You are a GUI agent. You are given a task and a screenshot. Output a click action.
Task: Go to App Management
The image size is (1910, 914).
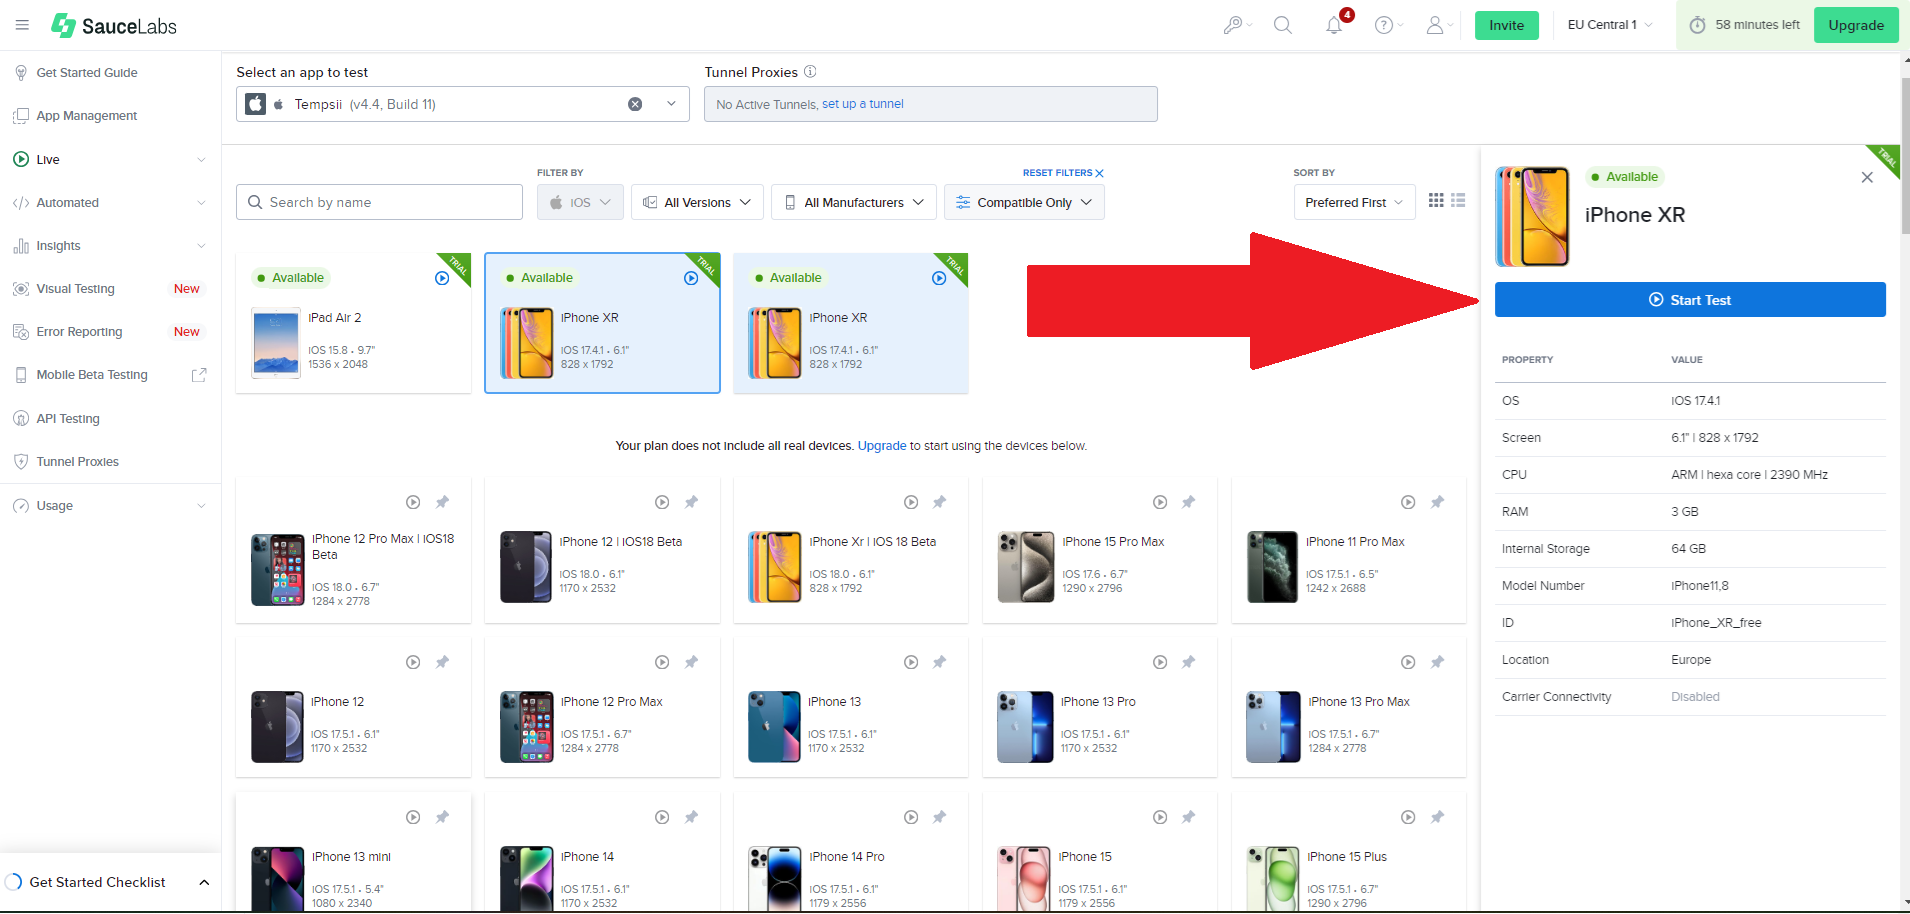87,116
